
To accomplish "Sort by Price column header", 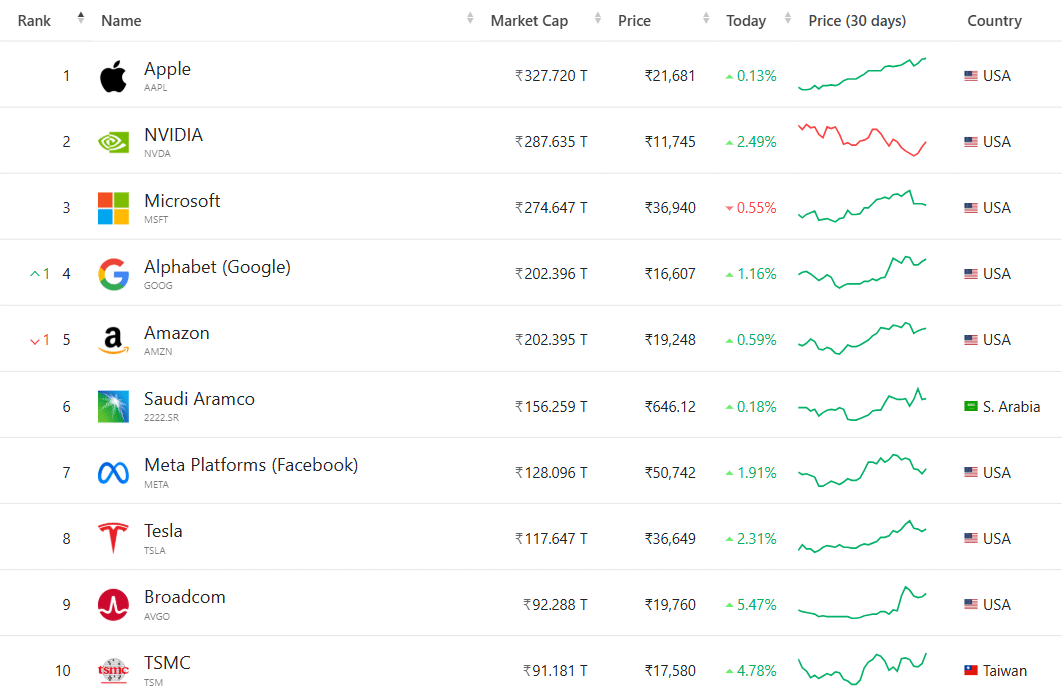I will pyautogui.click(x=634, y=21).
